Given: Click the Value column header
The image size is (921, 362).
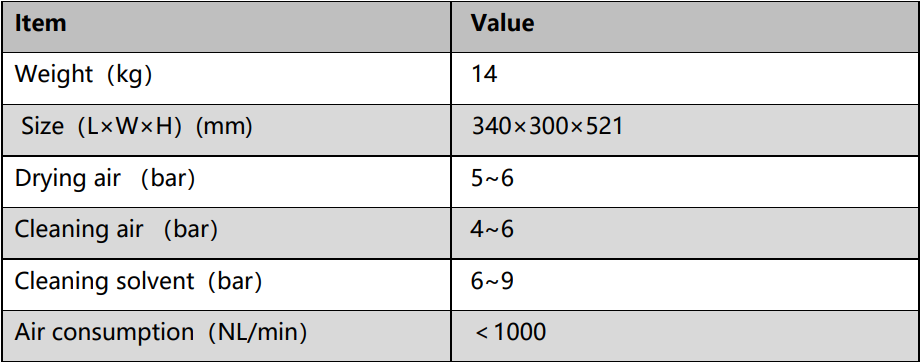Looking at the screenshot, I should (x=503, y=24).
